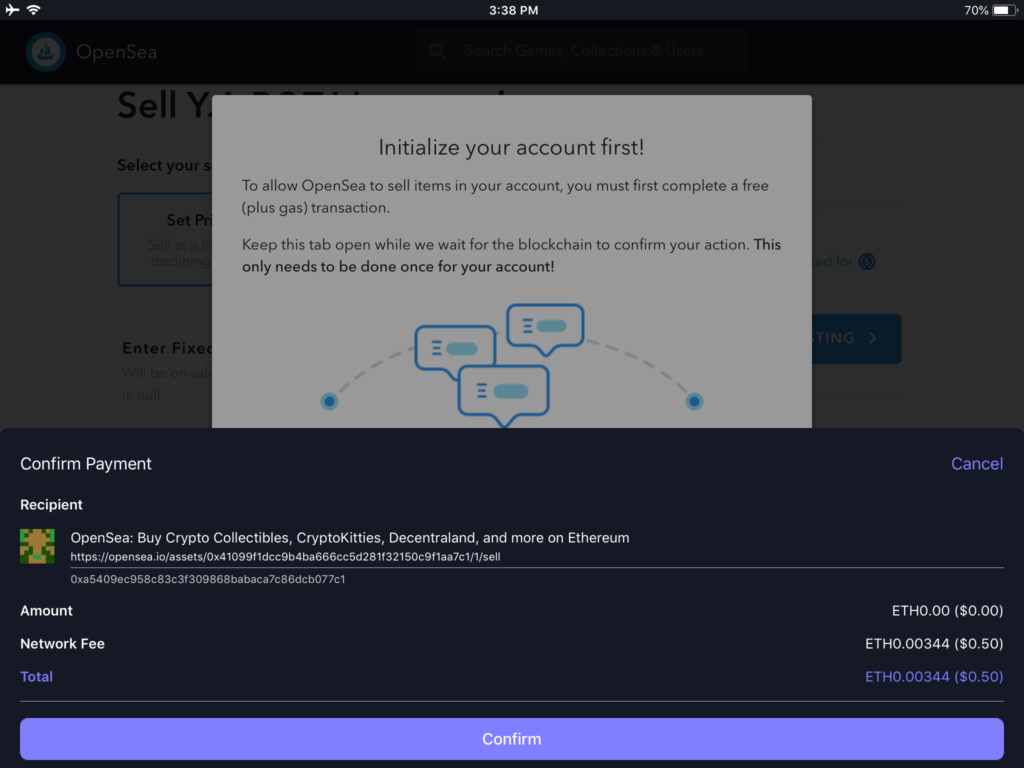Viewport: 1024px width, 768px height.
Task: Click the blue coin info icon
Action: coord(867,261)
